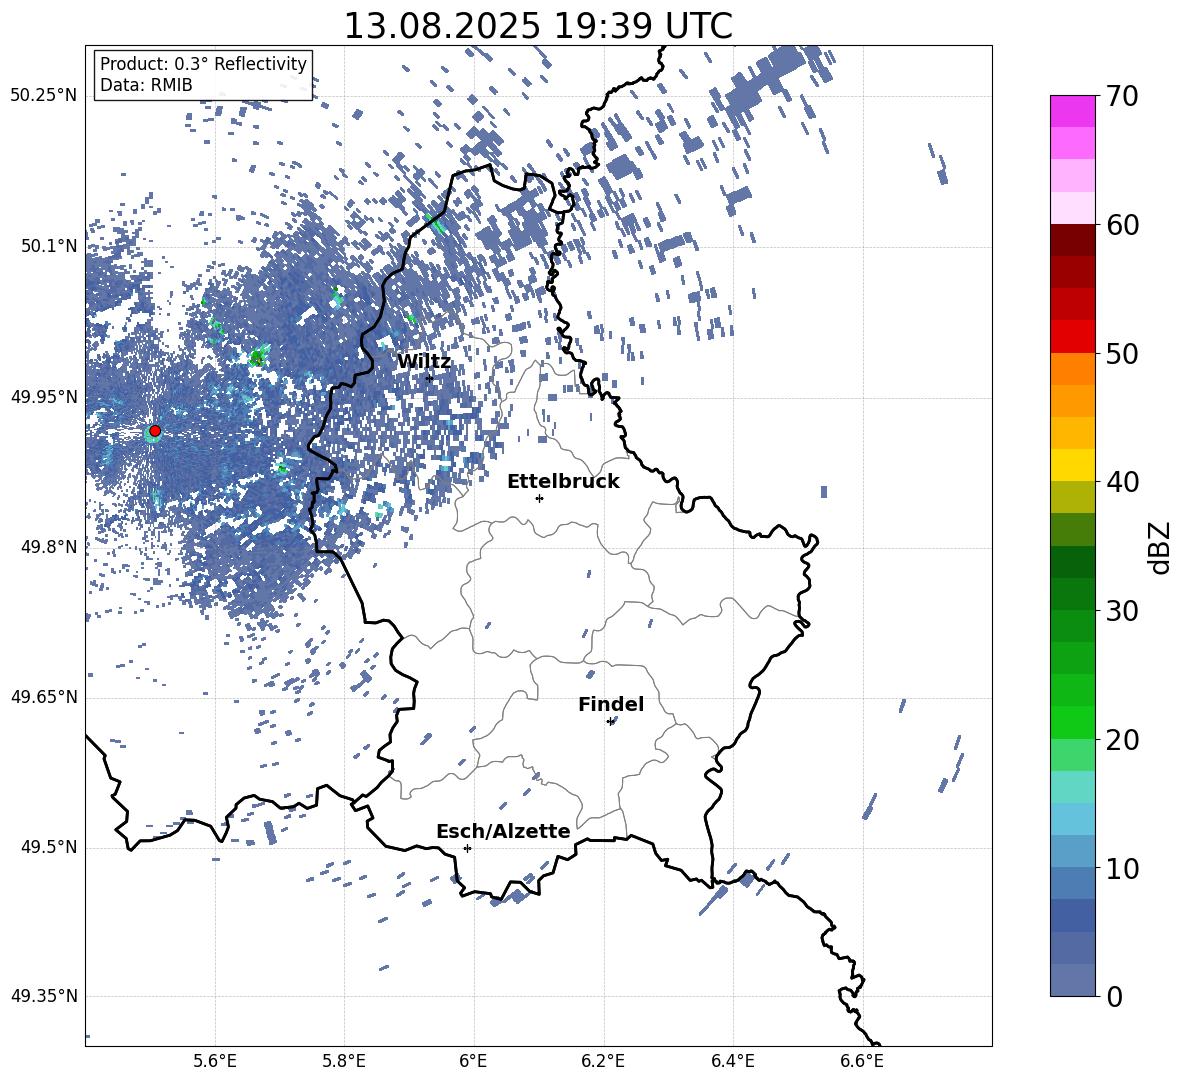
Task: Click the Data: RMIB text
Action: (146, 85)
